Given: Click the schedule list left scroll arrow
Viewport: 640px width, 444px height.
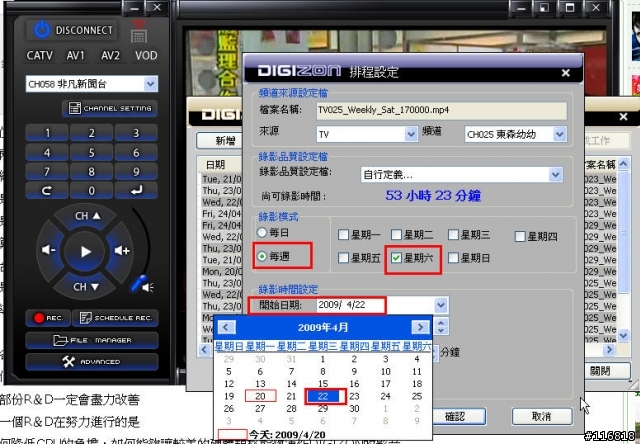Looking at the screenshot, I should [204, 349].
